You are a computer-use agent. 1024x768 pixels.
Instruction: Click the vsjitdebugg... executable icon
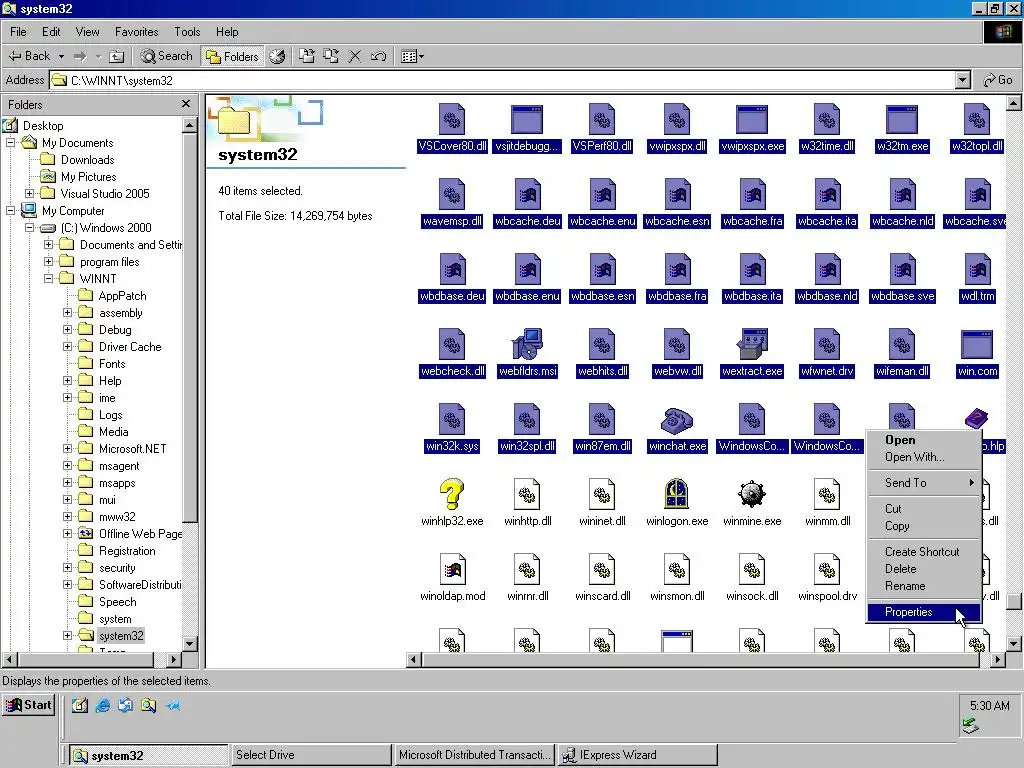[527, 120]
